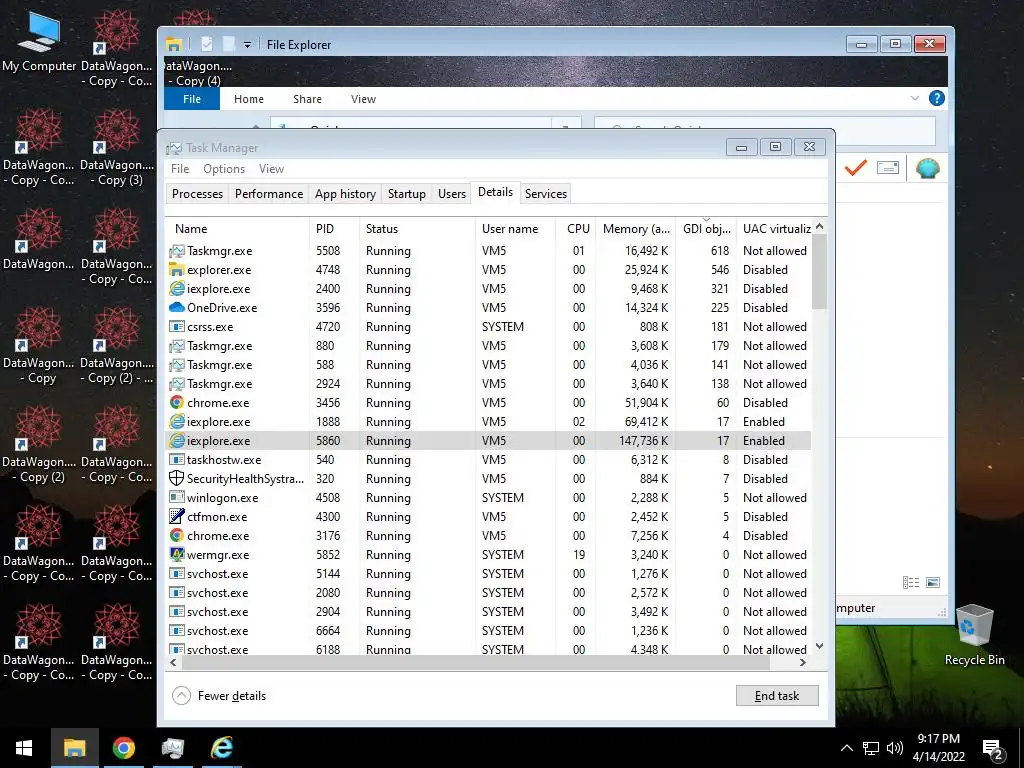Sort by the Memory column header

click(635, 229)
